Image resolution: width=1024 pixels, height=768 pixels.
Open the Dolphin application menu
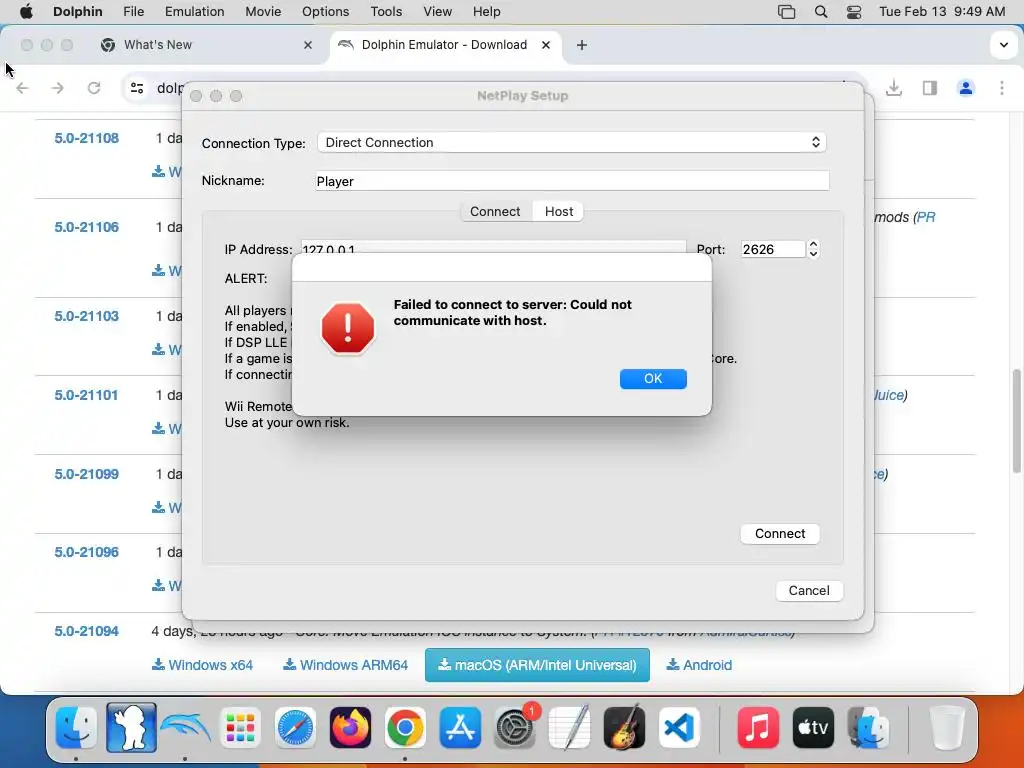(x=78, y=12)
